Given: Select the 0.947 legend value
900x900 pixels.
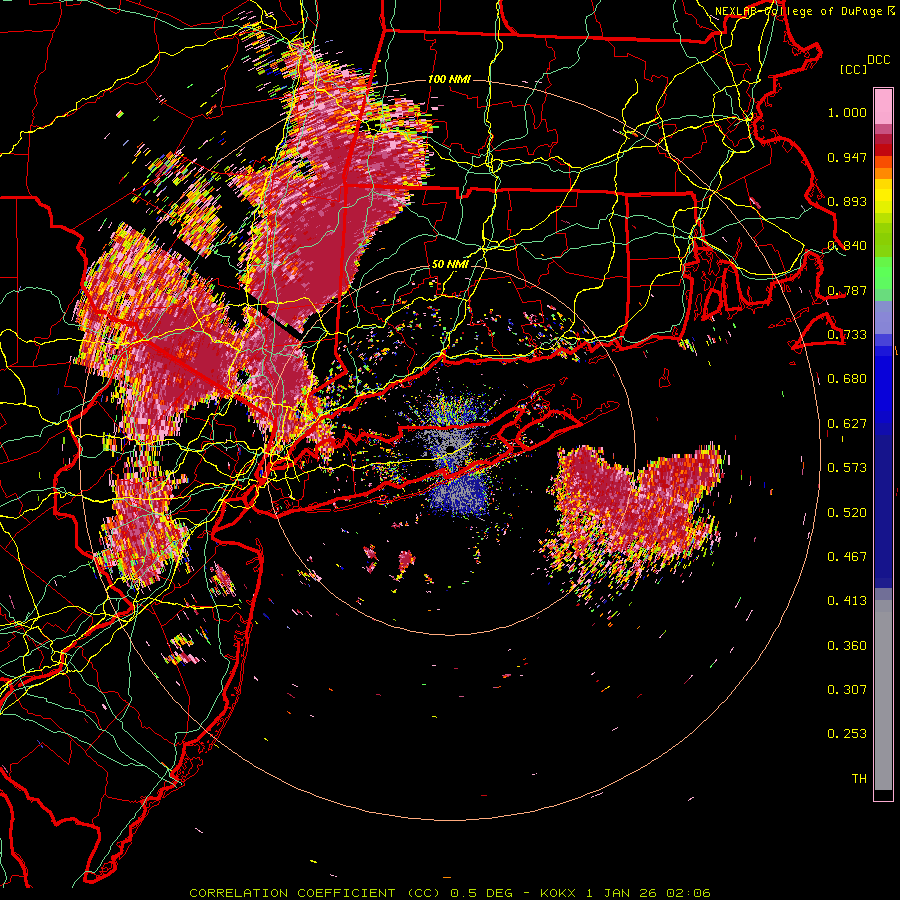Looking at the screenshot, I should click(847, 157).
